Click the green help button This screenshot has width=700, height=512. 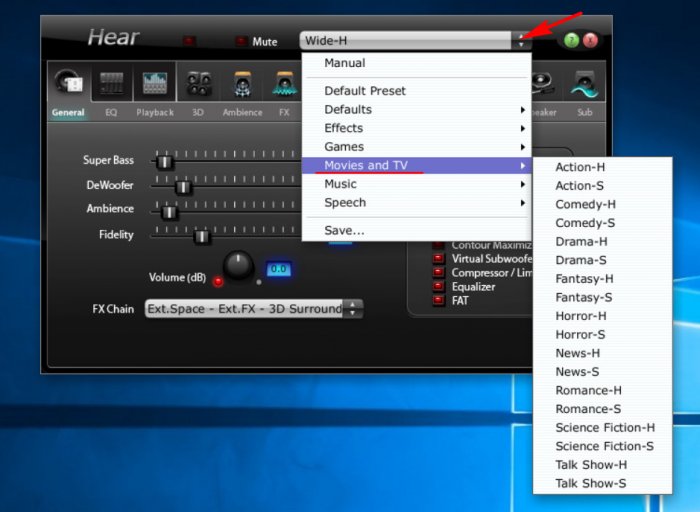(571, 41)
